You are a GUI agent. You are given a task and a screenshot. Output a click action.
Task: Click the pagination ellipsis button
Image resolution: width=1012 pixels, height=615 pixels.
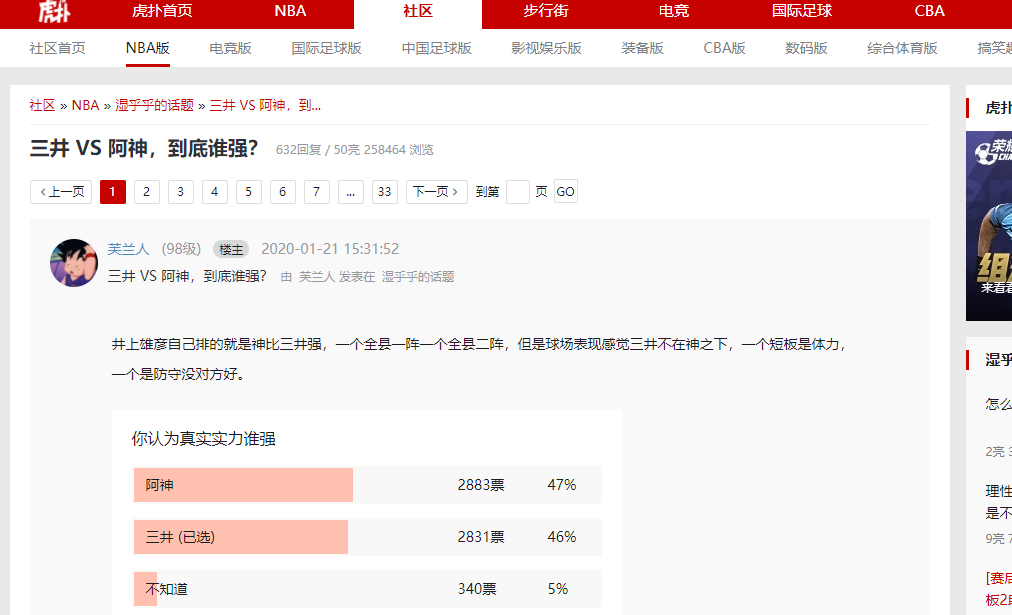[x=350, y=192]
